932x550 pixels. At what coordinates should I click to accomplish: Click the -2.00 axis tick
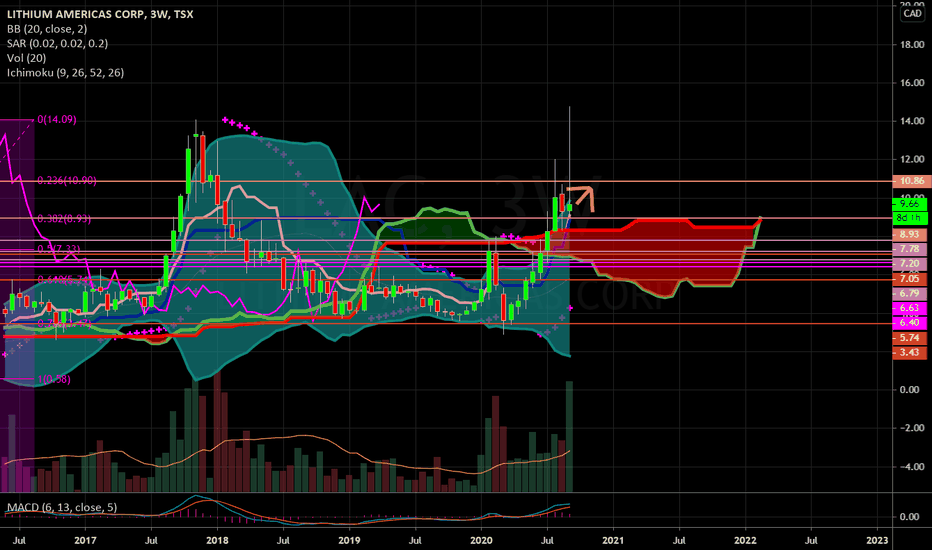pyautogui.click(x=911, y=428)
